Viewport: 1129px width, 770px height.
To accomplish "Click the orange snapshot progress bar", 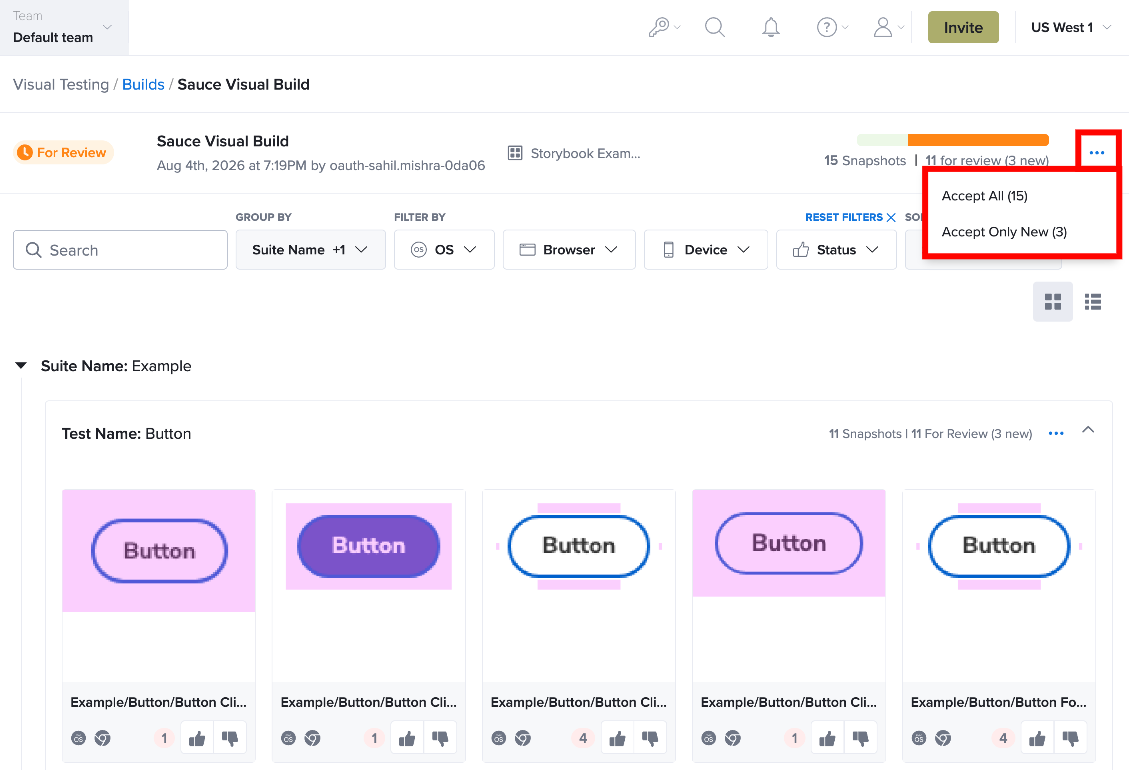I will pos(978,140).
